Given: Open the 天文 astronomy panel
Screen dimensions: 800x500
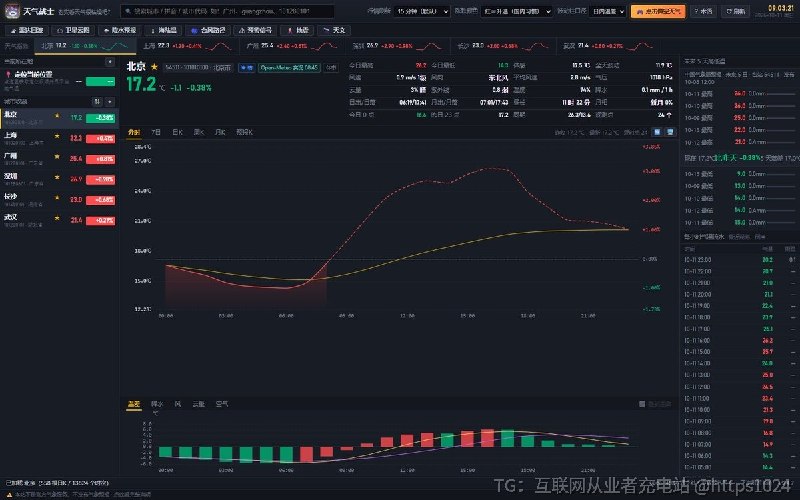Looking at the screenshot, I should pyautogui.click(x=334, y=31).
